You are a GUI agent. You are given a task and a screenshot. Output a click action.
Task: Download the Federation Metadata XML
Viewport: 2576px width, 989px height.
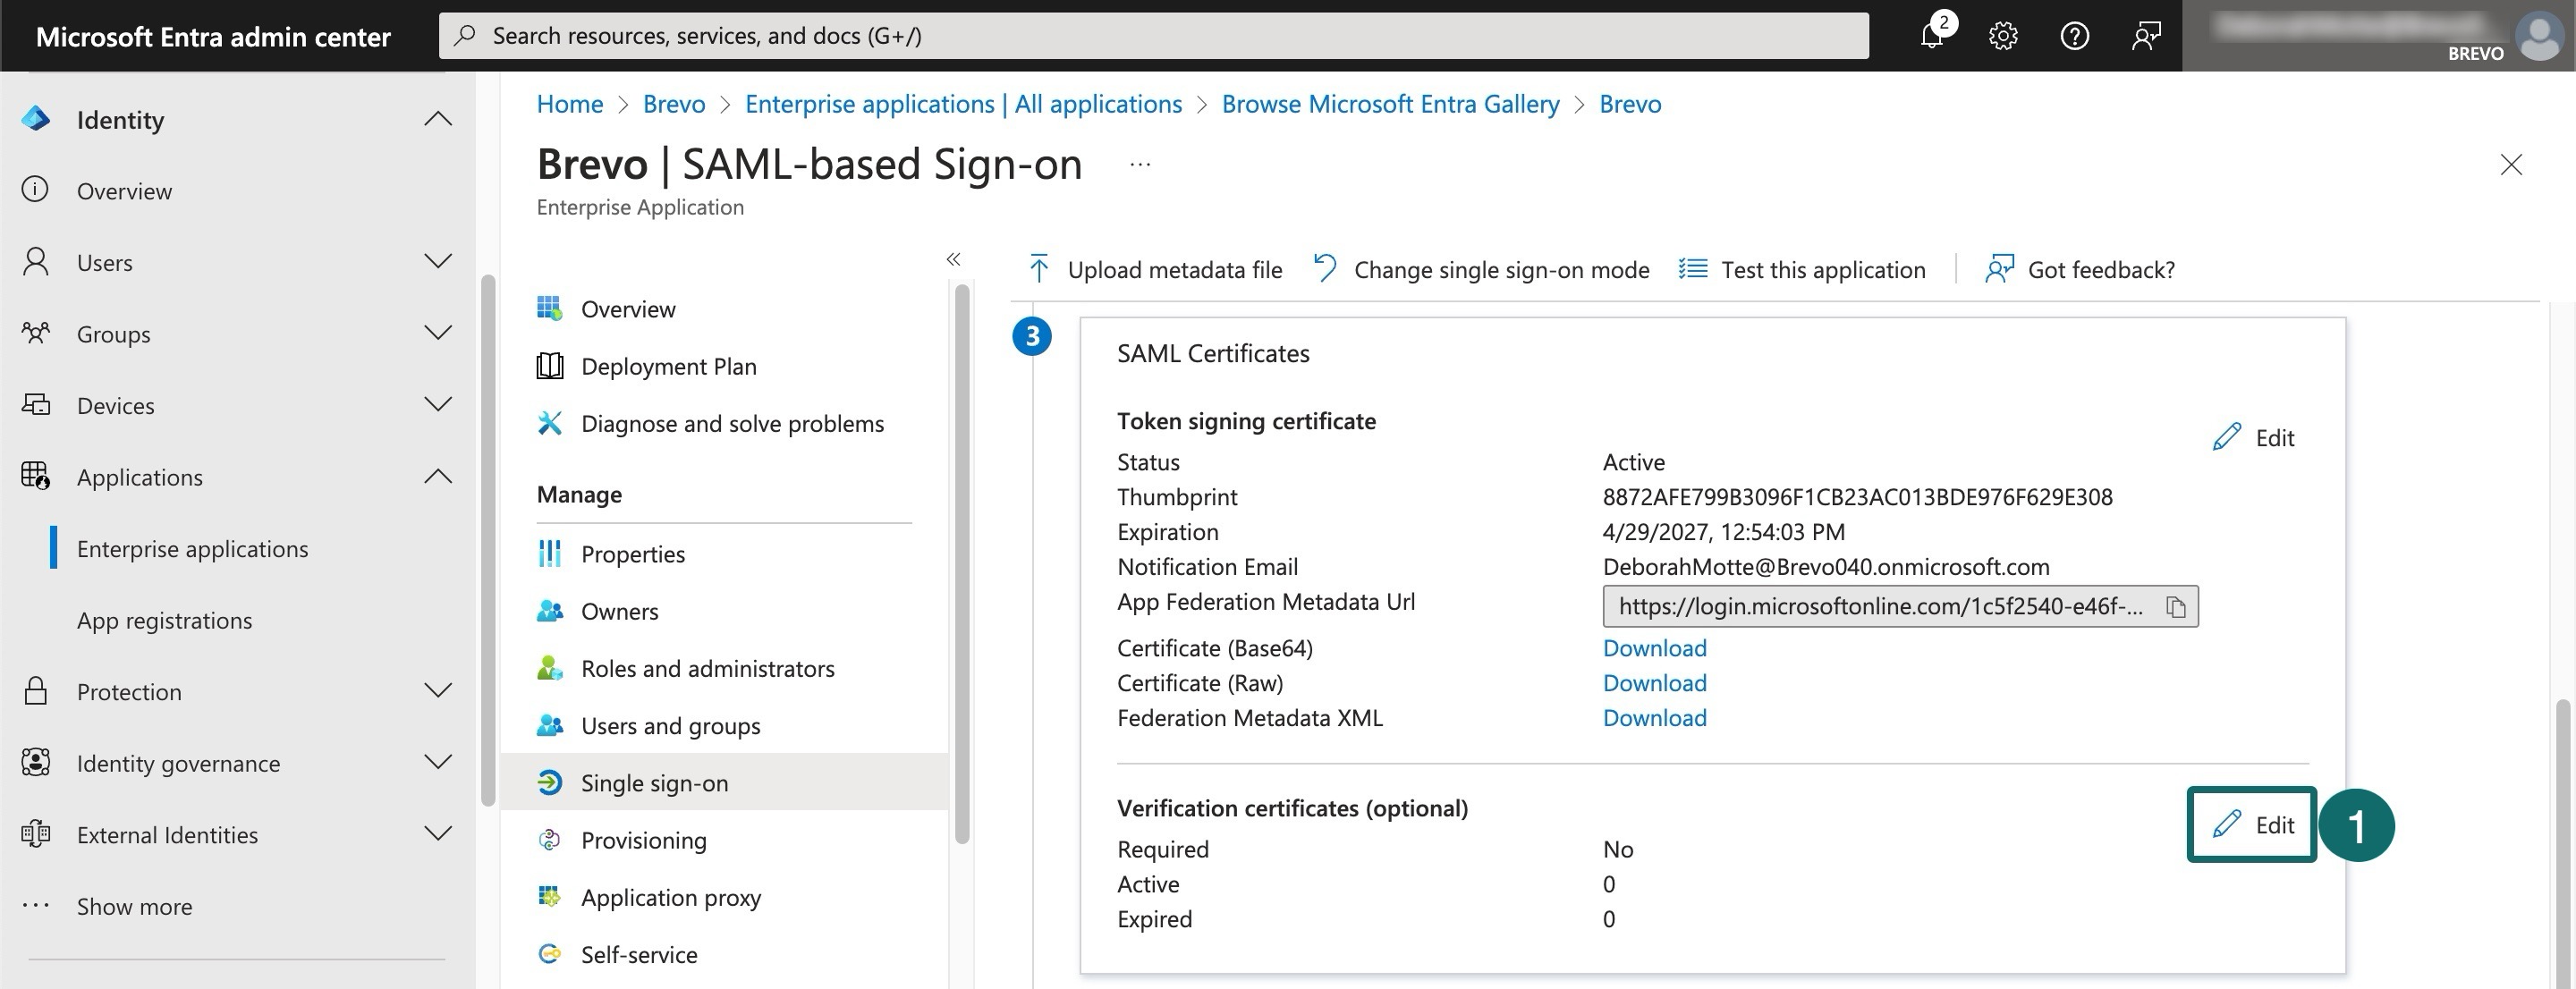pyautogui.click(x=1654, y=717)
